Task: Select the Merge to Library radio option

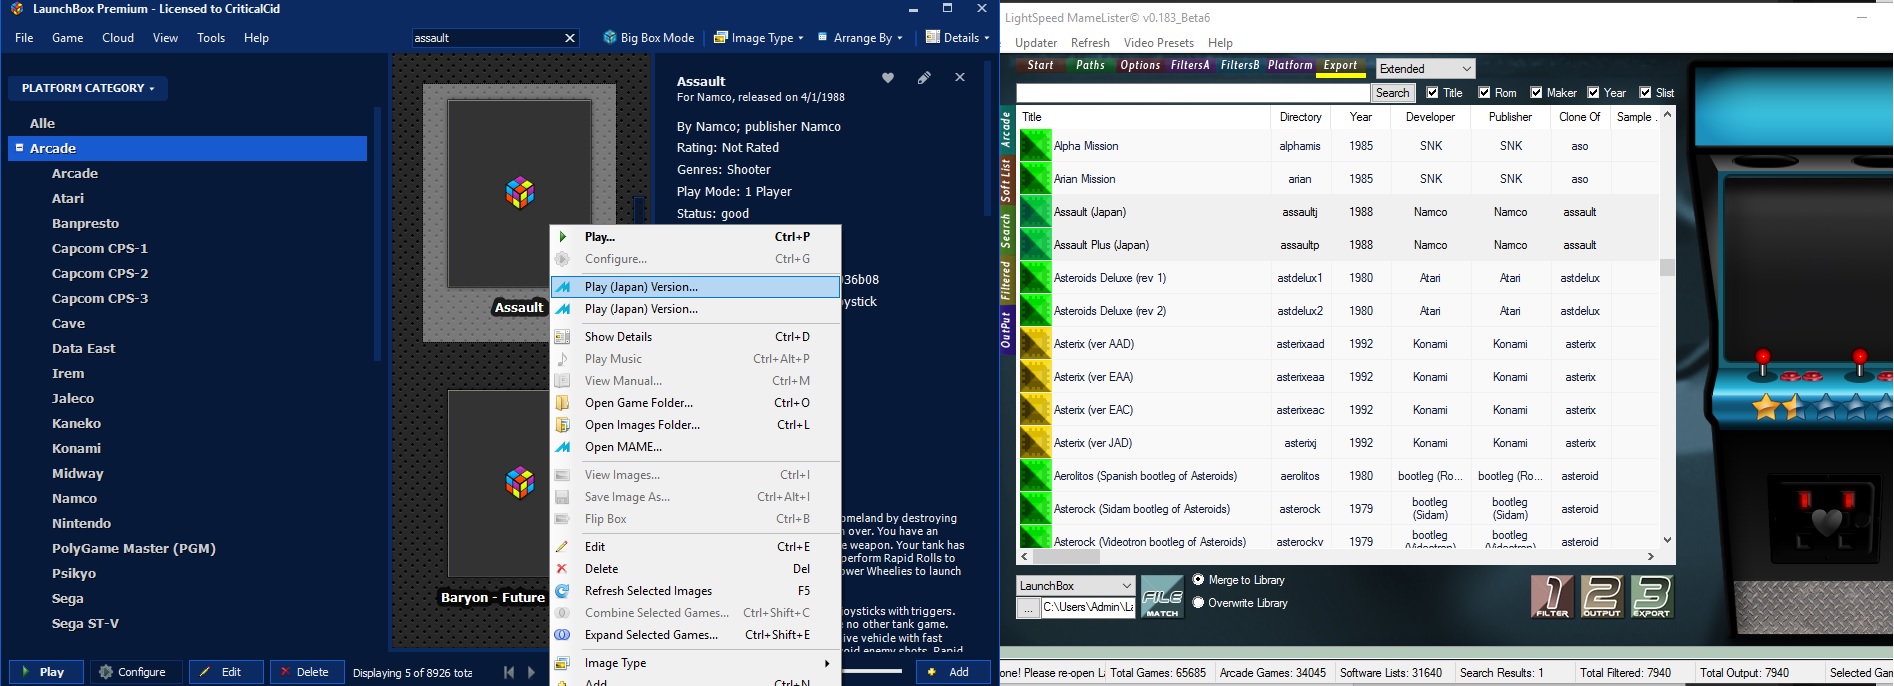Action: pos(1198,580)
